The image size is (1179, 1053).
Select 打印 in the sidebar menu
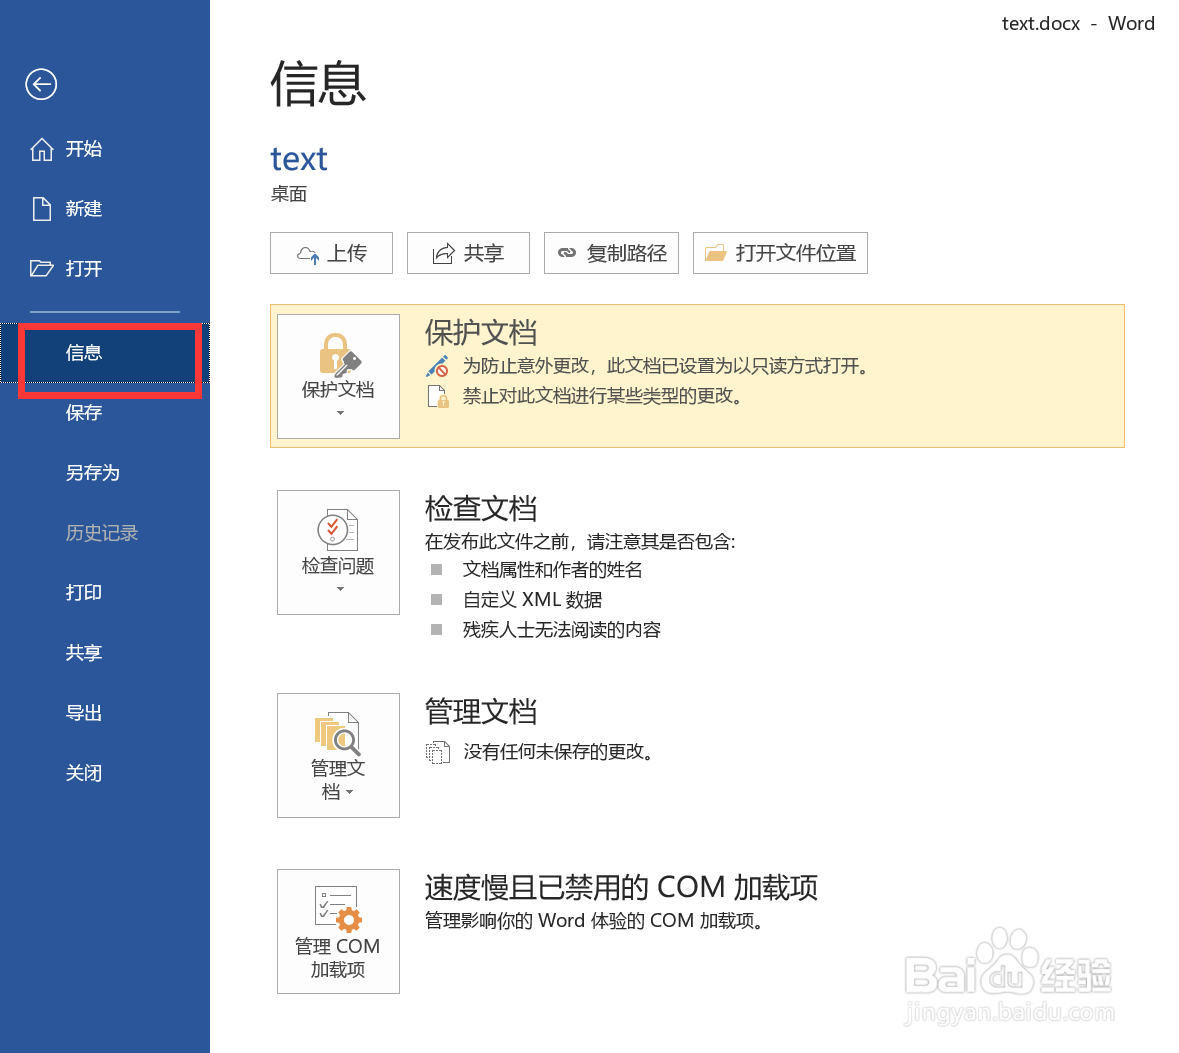click(83, 592)
